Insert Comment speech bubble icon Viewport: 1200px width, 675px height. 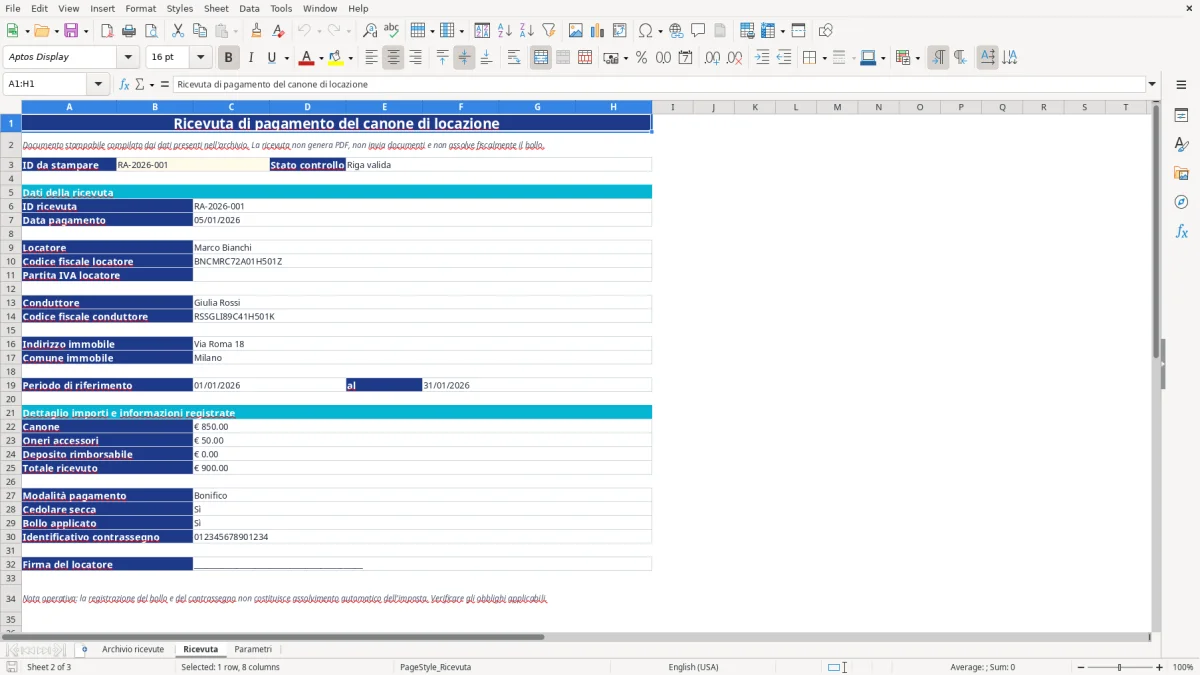click(x=698, y=31)
